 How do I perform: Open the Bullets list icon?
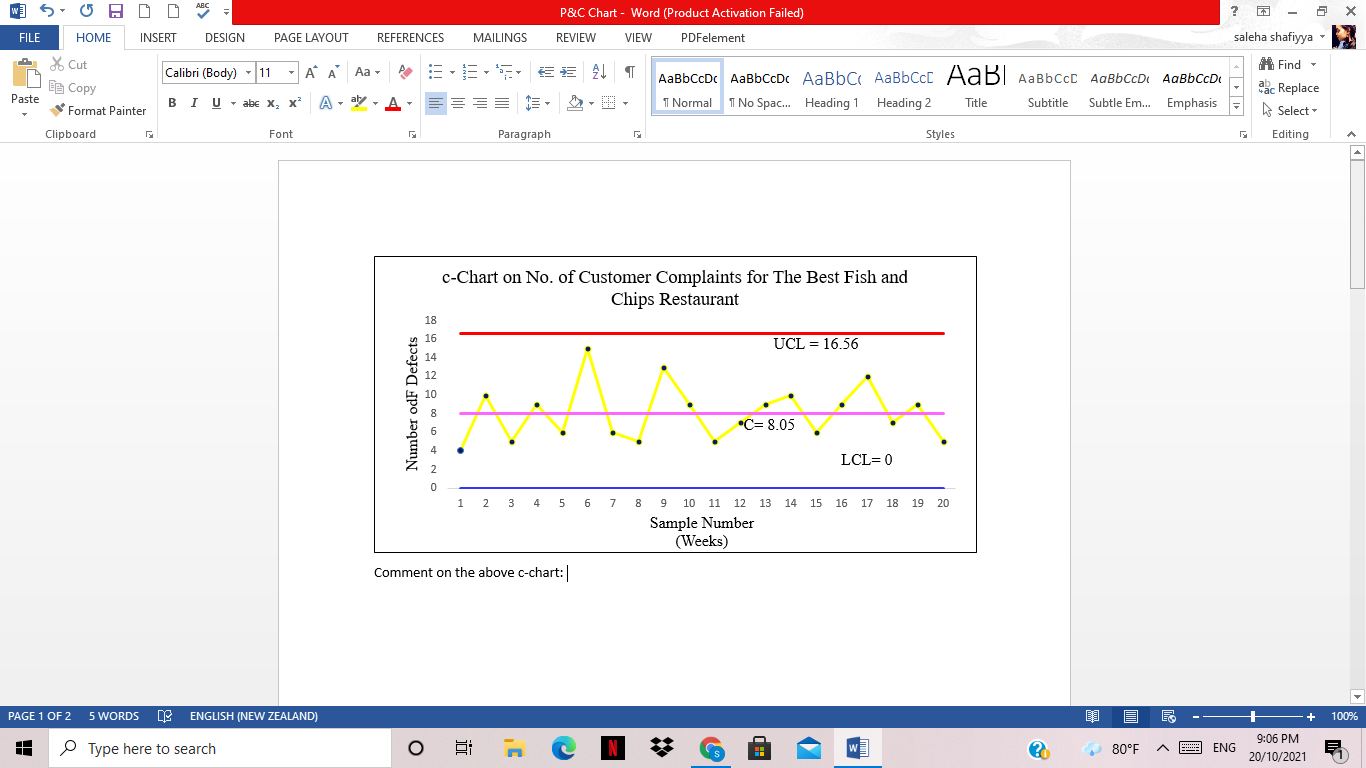(x=435, y=72)
